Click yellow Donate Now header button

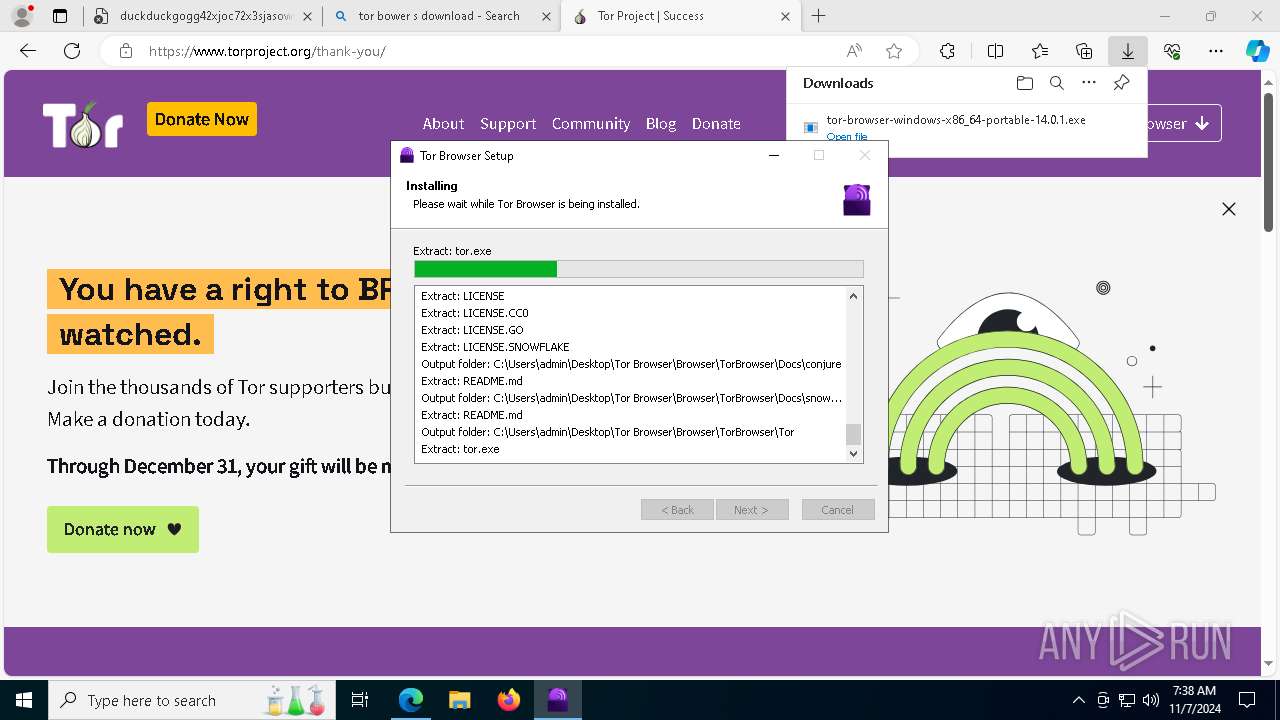point(202,119)
